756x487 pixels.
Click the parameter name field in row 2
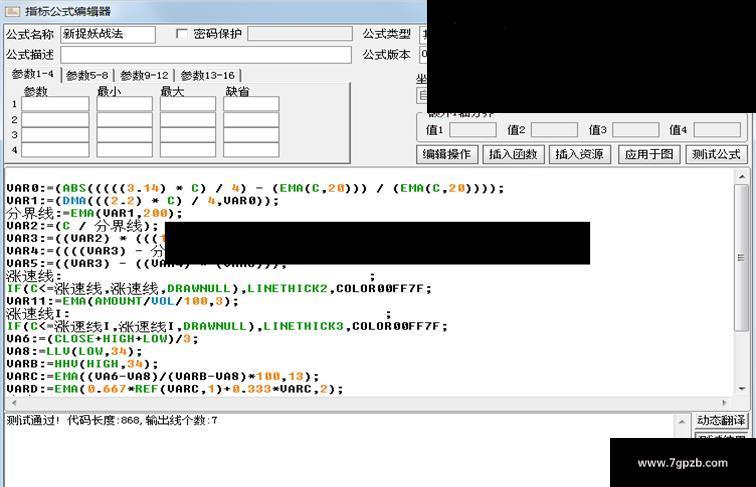[55, 119]
